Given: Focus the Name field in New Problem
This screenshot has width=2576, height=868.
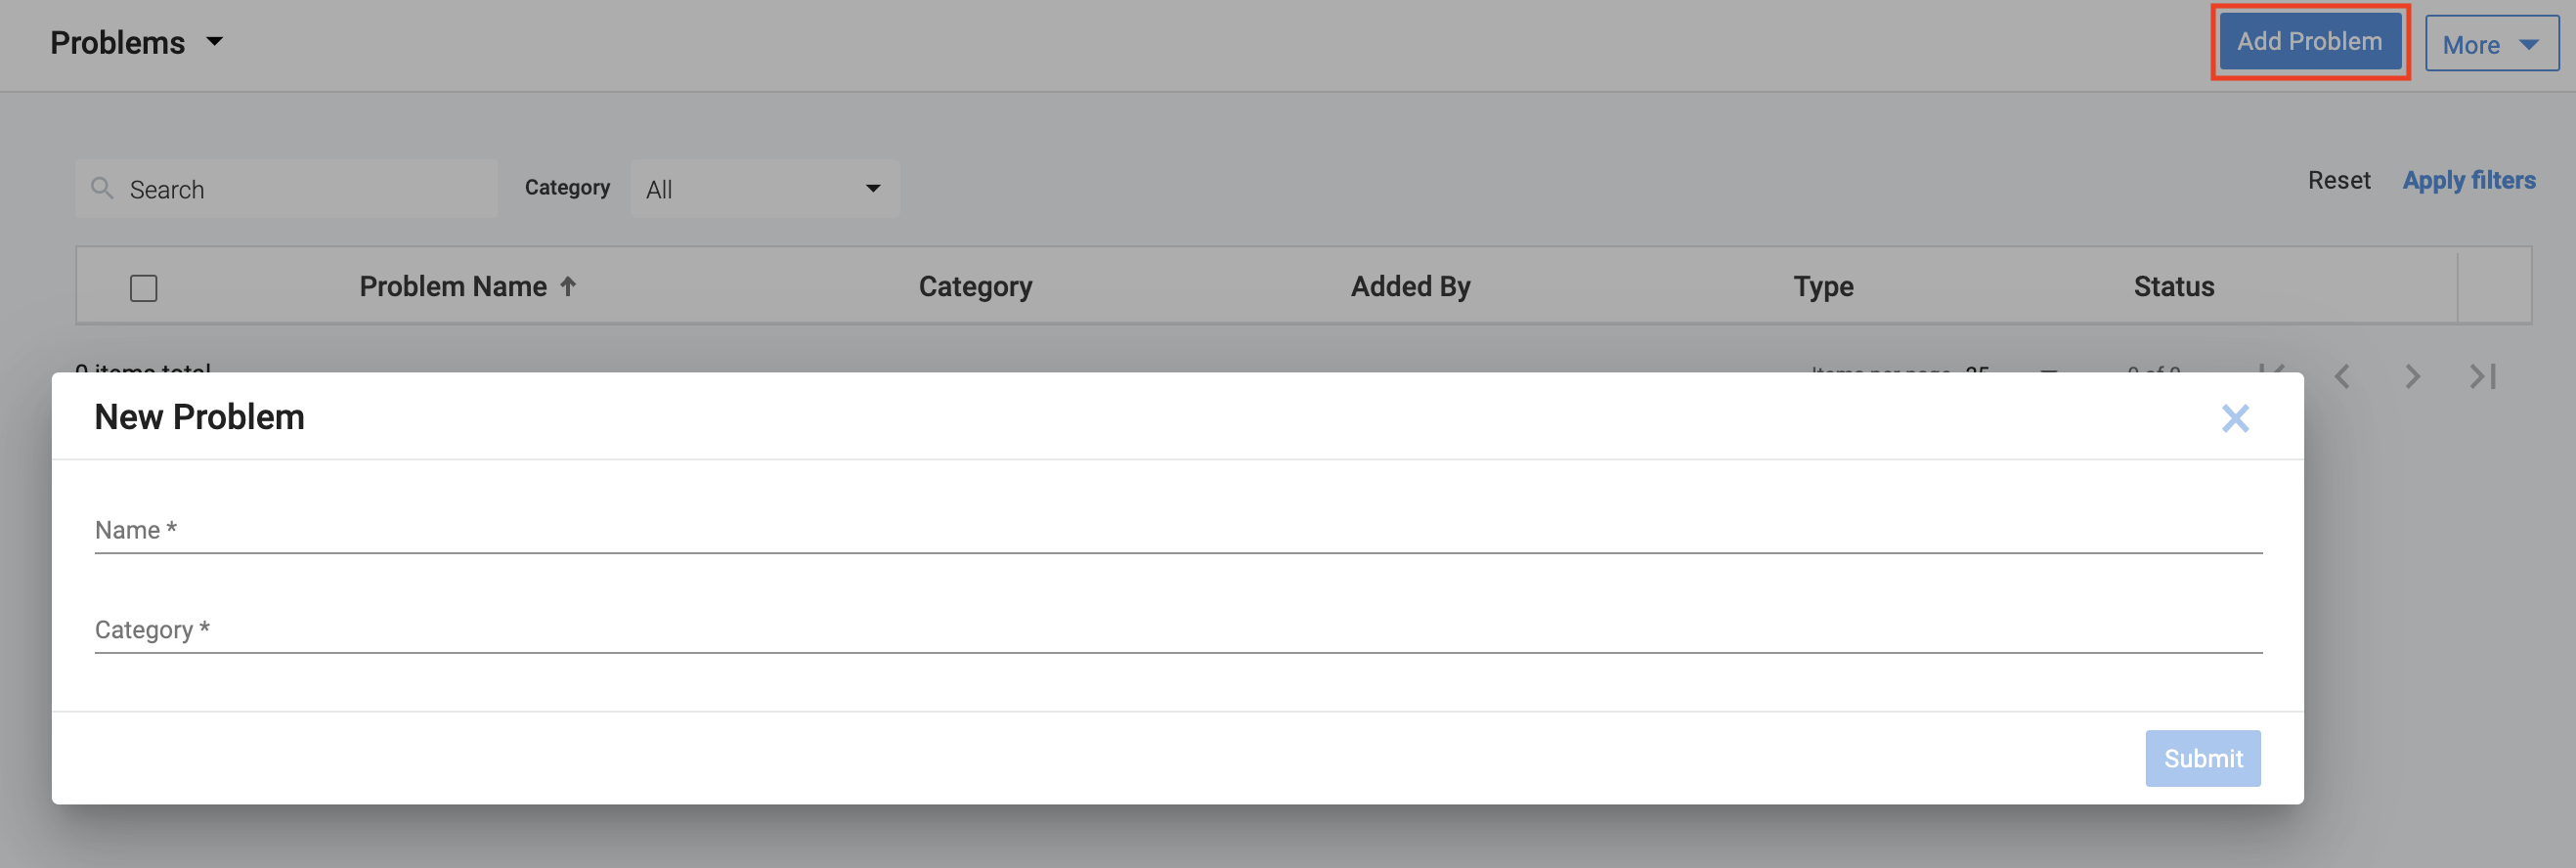Looking at the screenshot, I should tap(1177, 530).
